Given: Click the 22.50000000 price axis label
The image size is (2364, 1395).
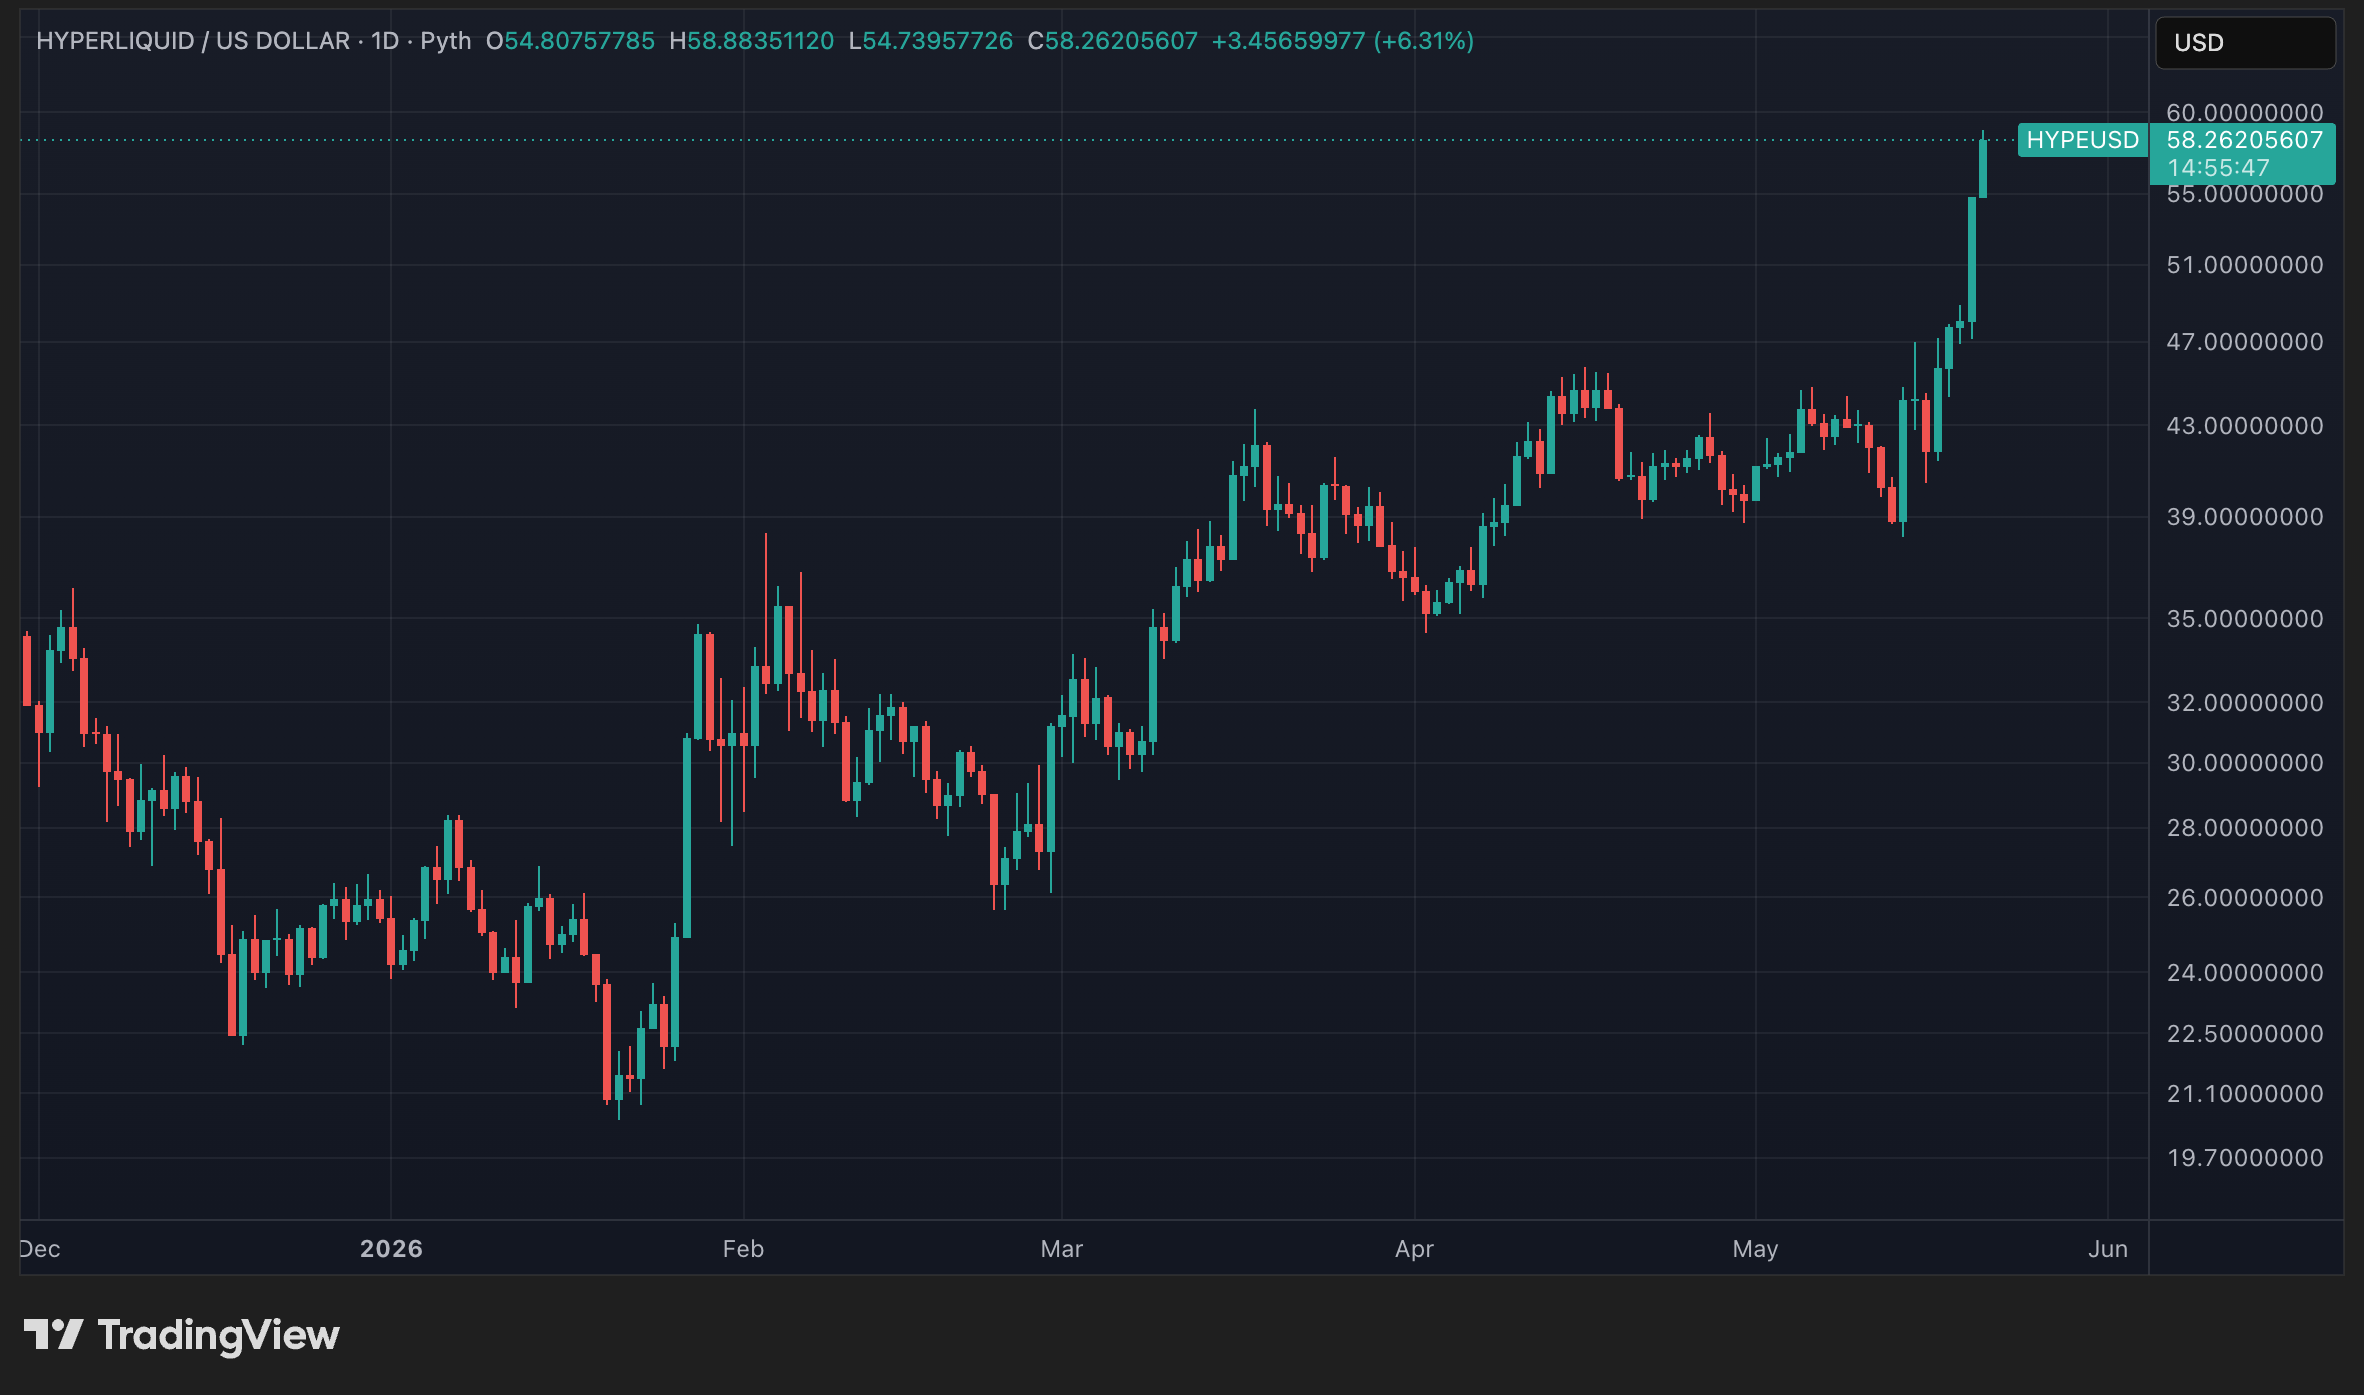Looking at the screenshot, I should tap(2245, 1034).
